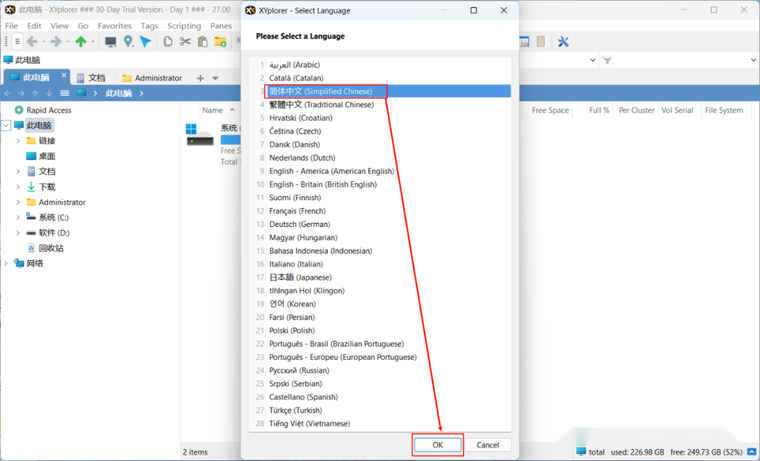Select English - America (American English) row
This screenshot has width=760, height=461.
(x=380, y=171)
